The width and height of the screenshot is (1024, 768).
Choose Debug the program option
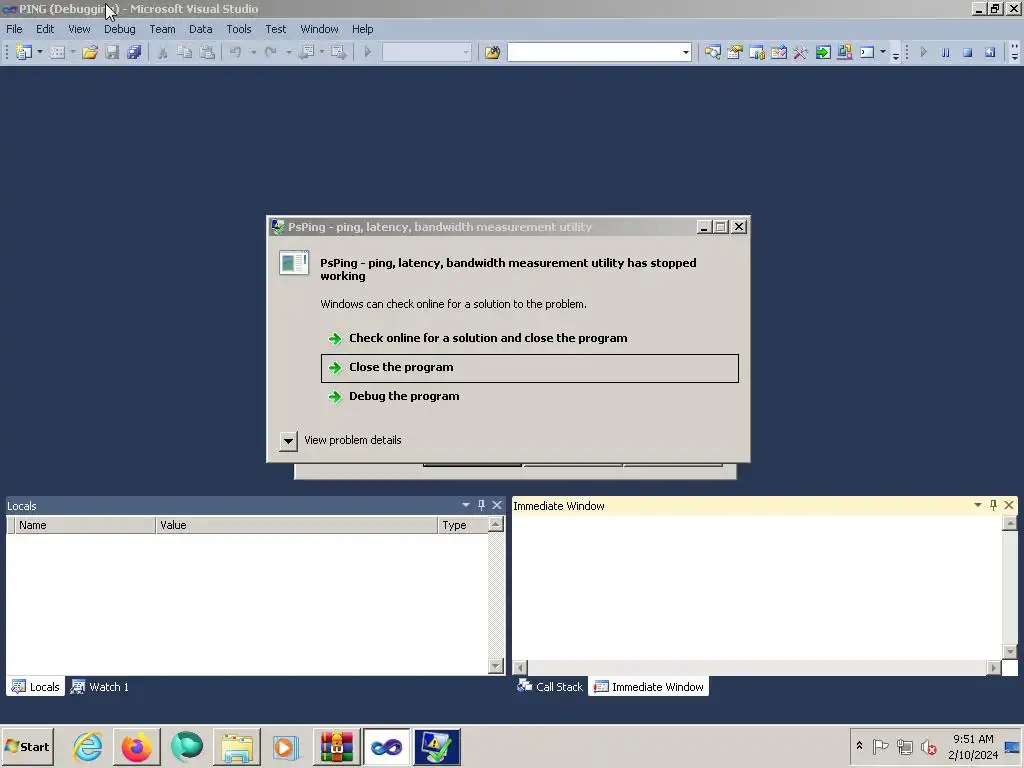pyautogui.click(x=530, y=396)
